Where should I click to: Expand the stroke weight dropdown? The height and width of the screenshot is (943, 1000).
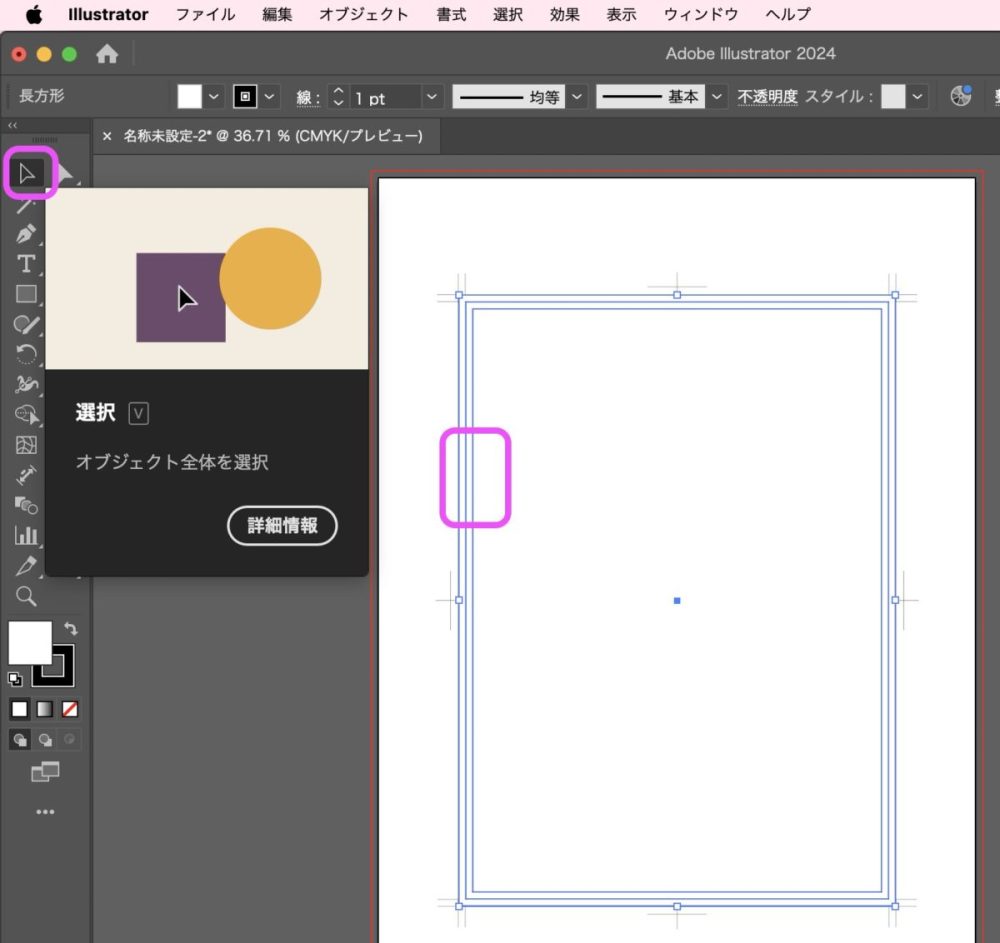432,97
